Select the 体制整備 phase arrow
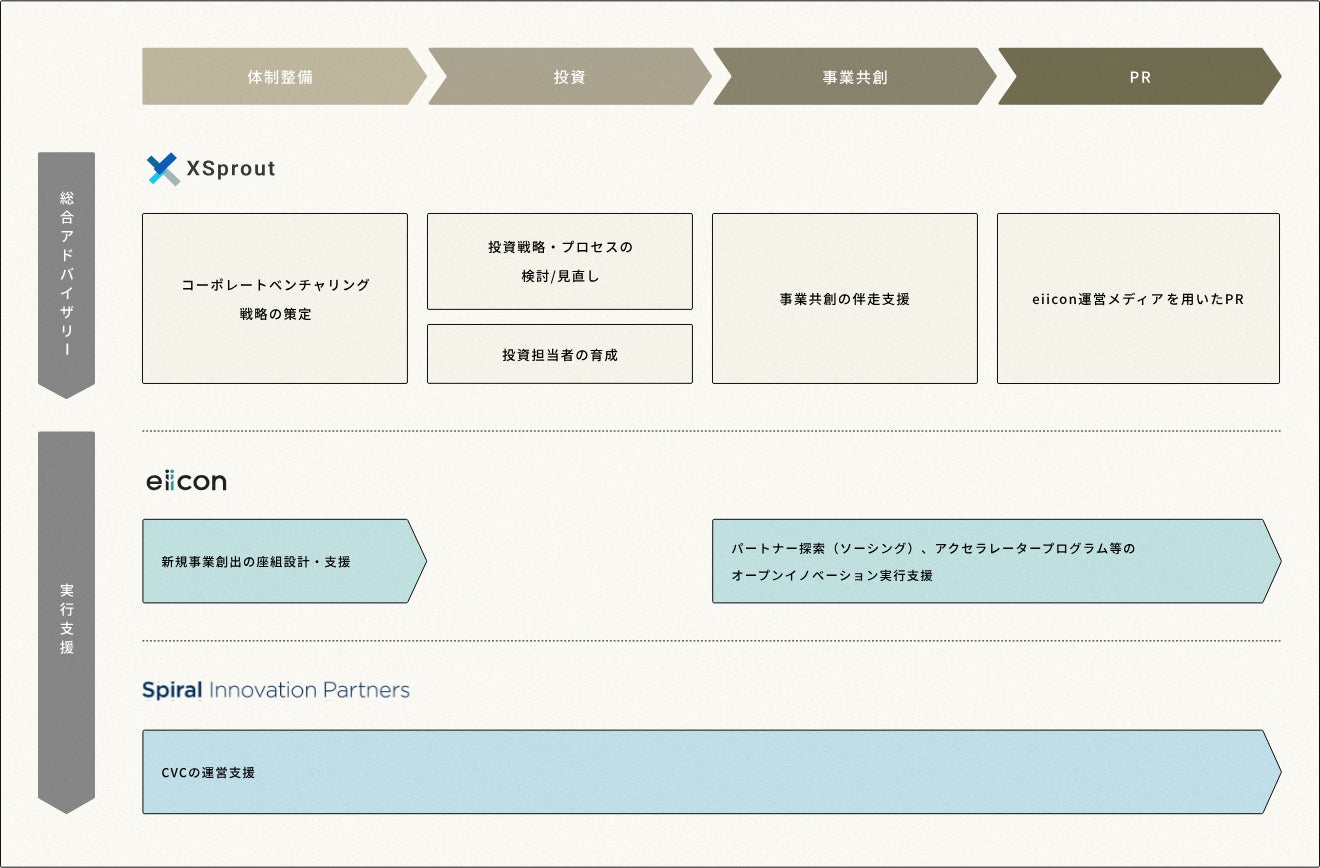This screenshot has width=1320, height=868. [x=284, y=76]
